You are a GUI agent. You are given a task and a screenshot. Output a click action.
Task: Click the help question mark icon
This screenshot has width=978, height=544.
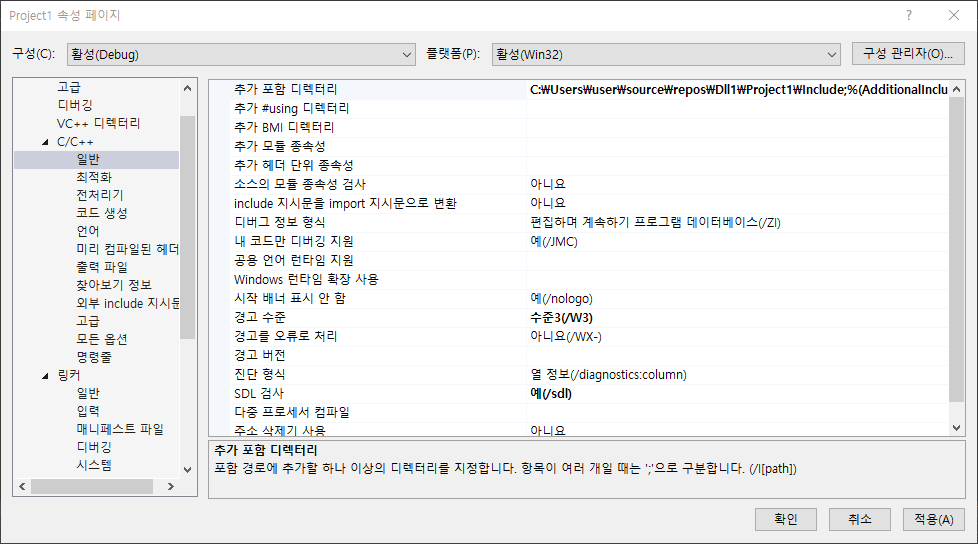coord(909,15)
